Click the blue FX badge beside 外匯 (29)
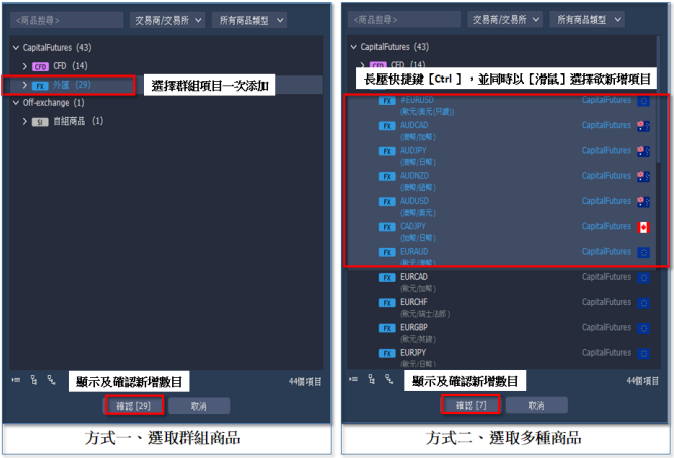674x458 pixels. click(x=40, y=85)
